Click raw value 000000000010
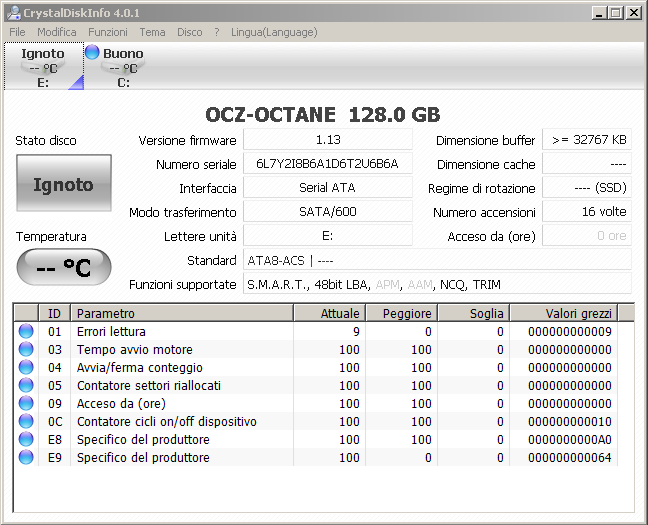This screenshot has height=525, width=648. (x=569, y=422)
